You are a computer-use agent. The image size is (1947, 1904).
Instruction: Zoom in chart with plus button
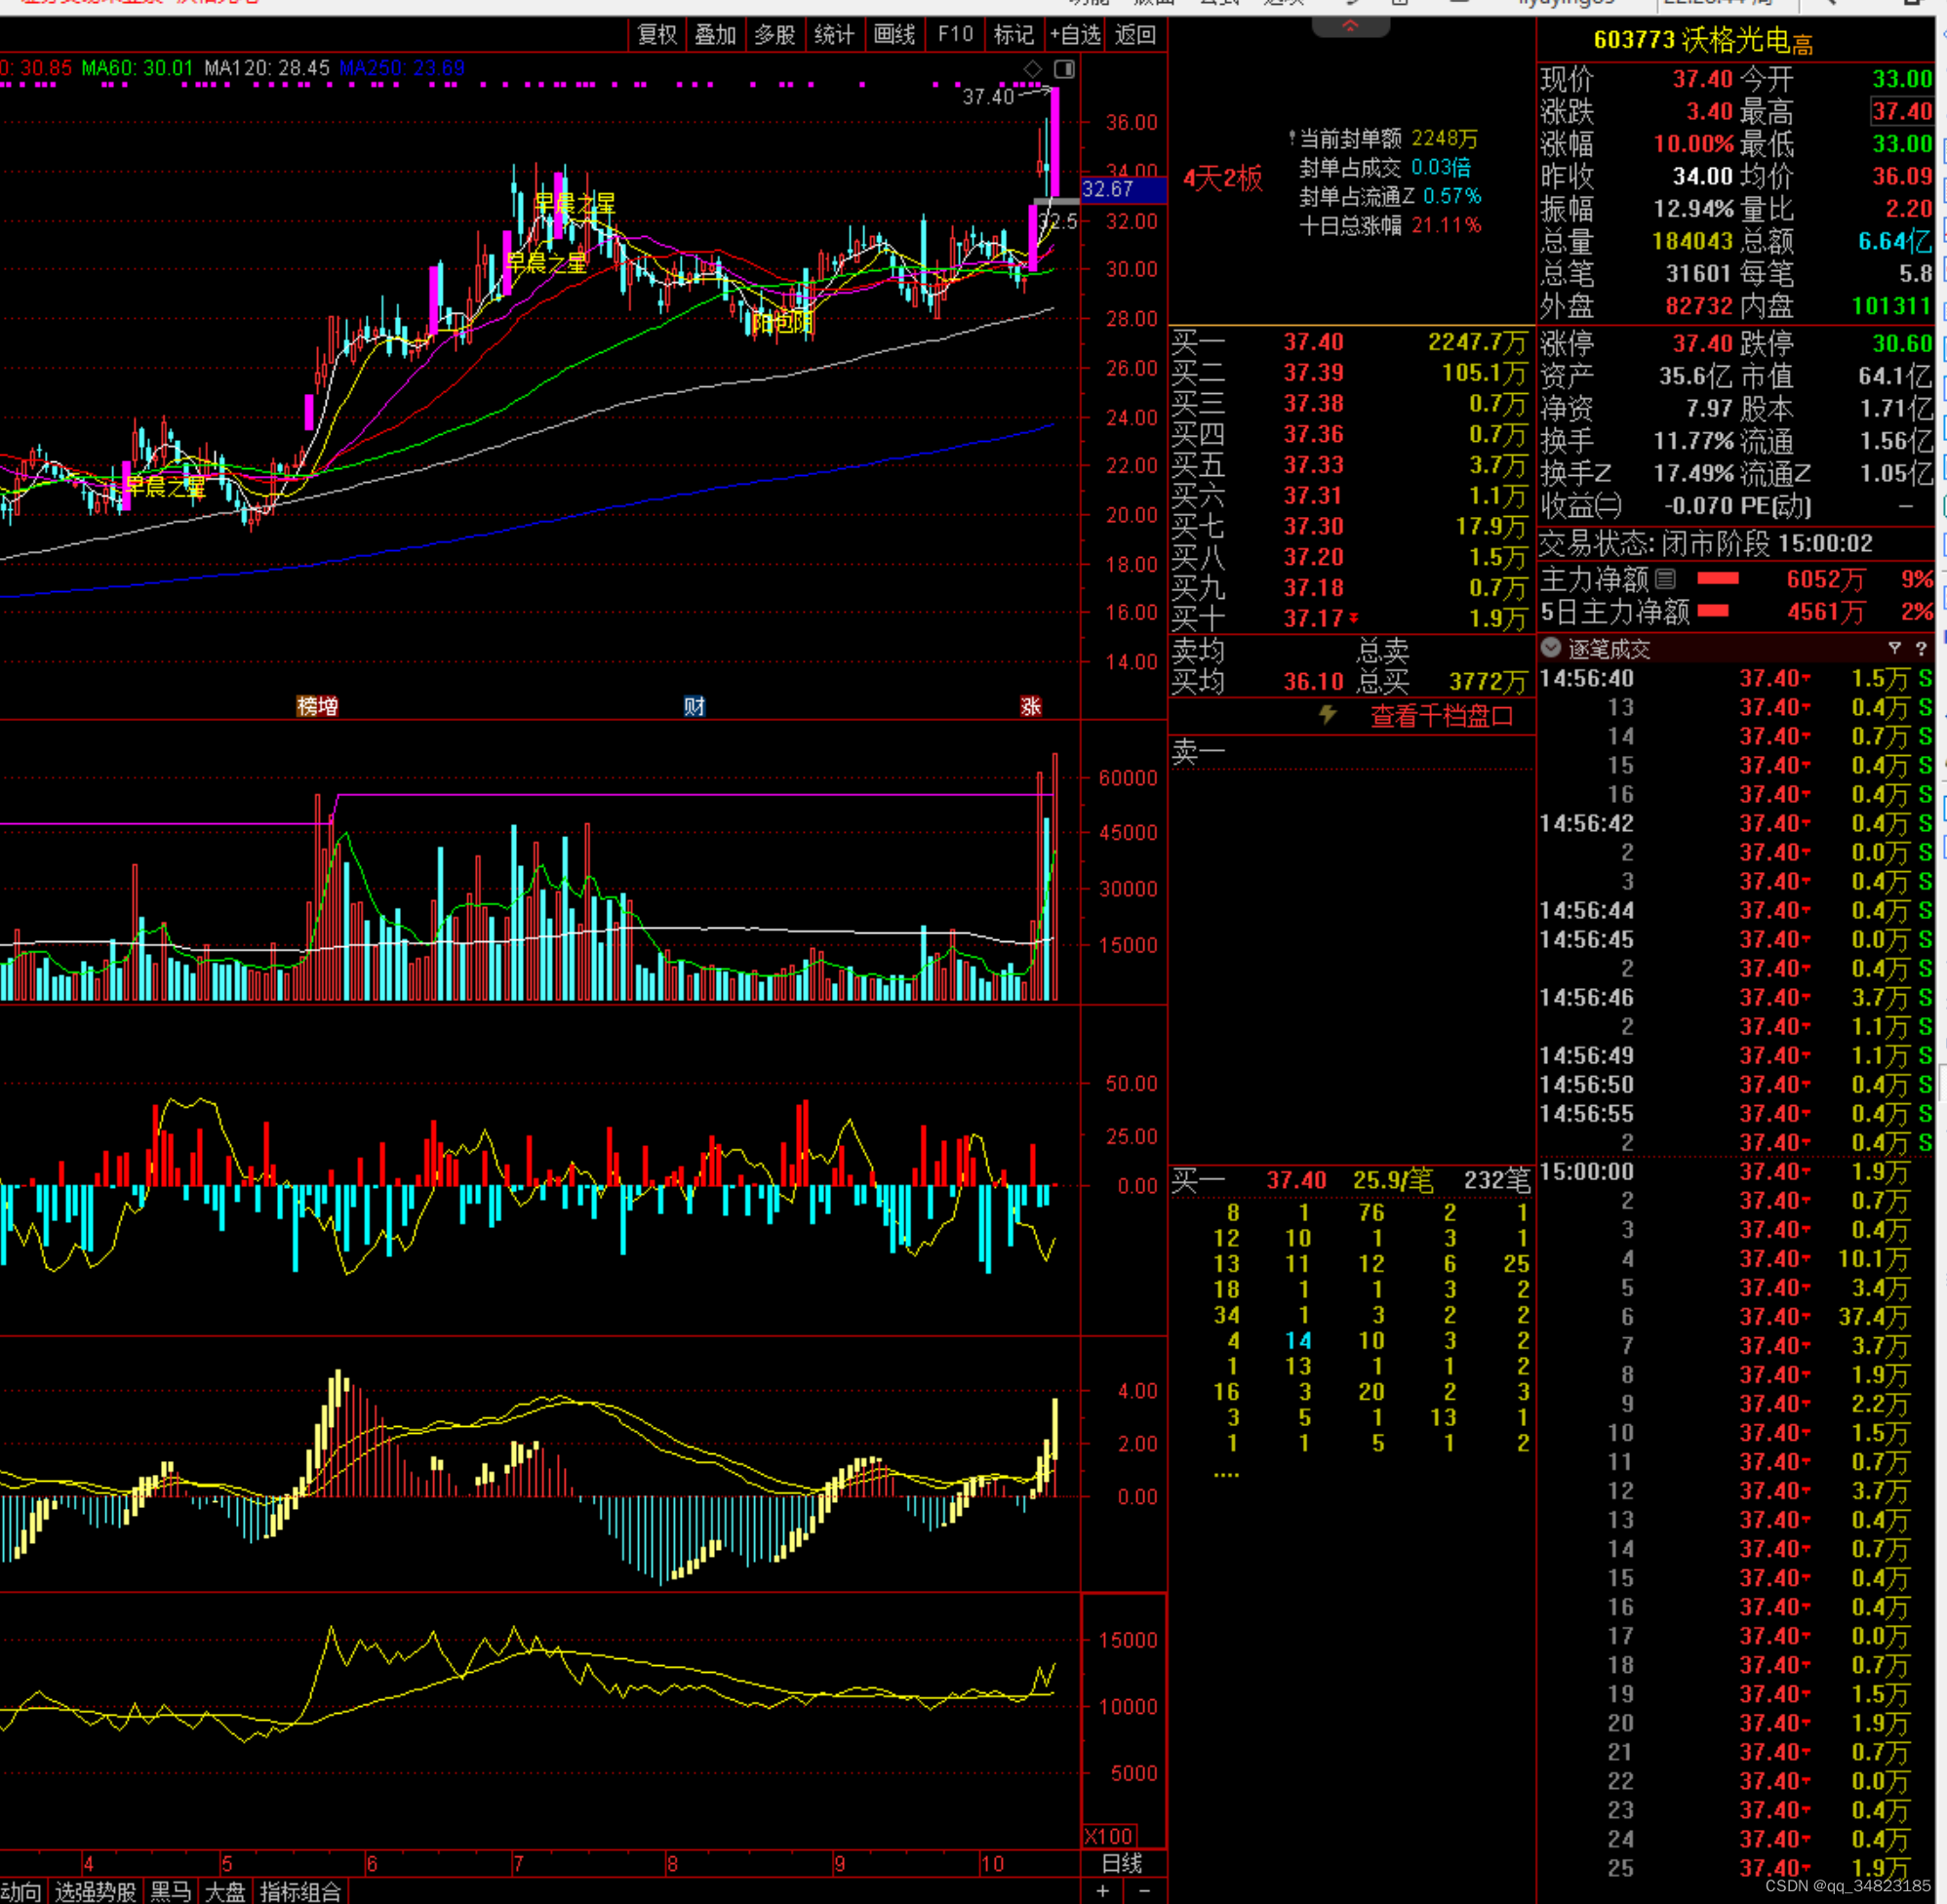[1102, 1890]
